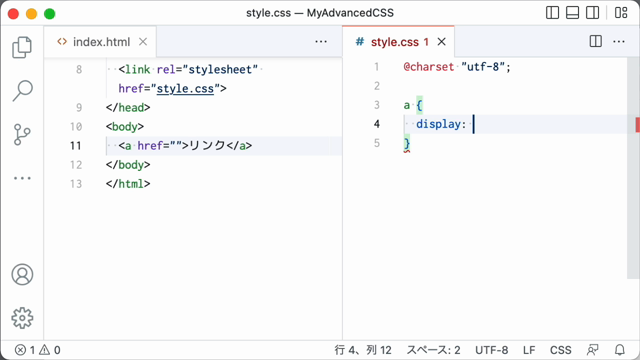Click the </html> closing tag
This screenshot has width=640, height=360.
[128, 184]
